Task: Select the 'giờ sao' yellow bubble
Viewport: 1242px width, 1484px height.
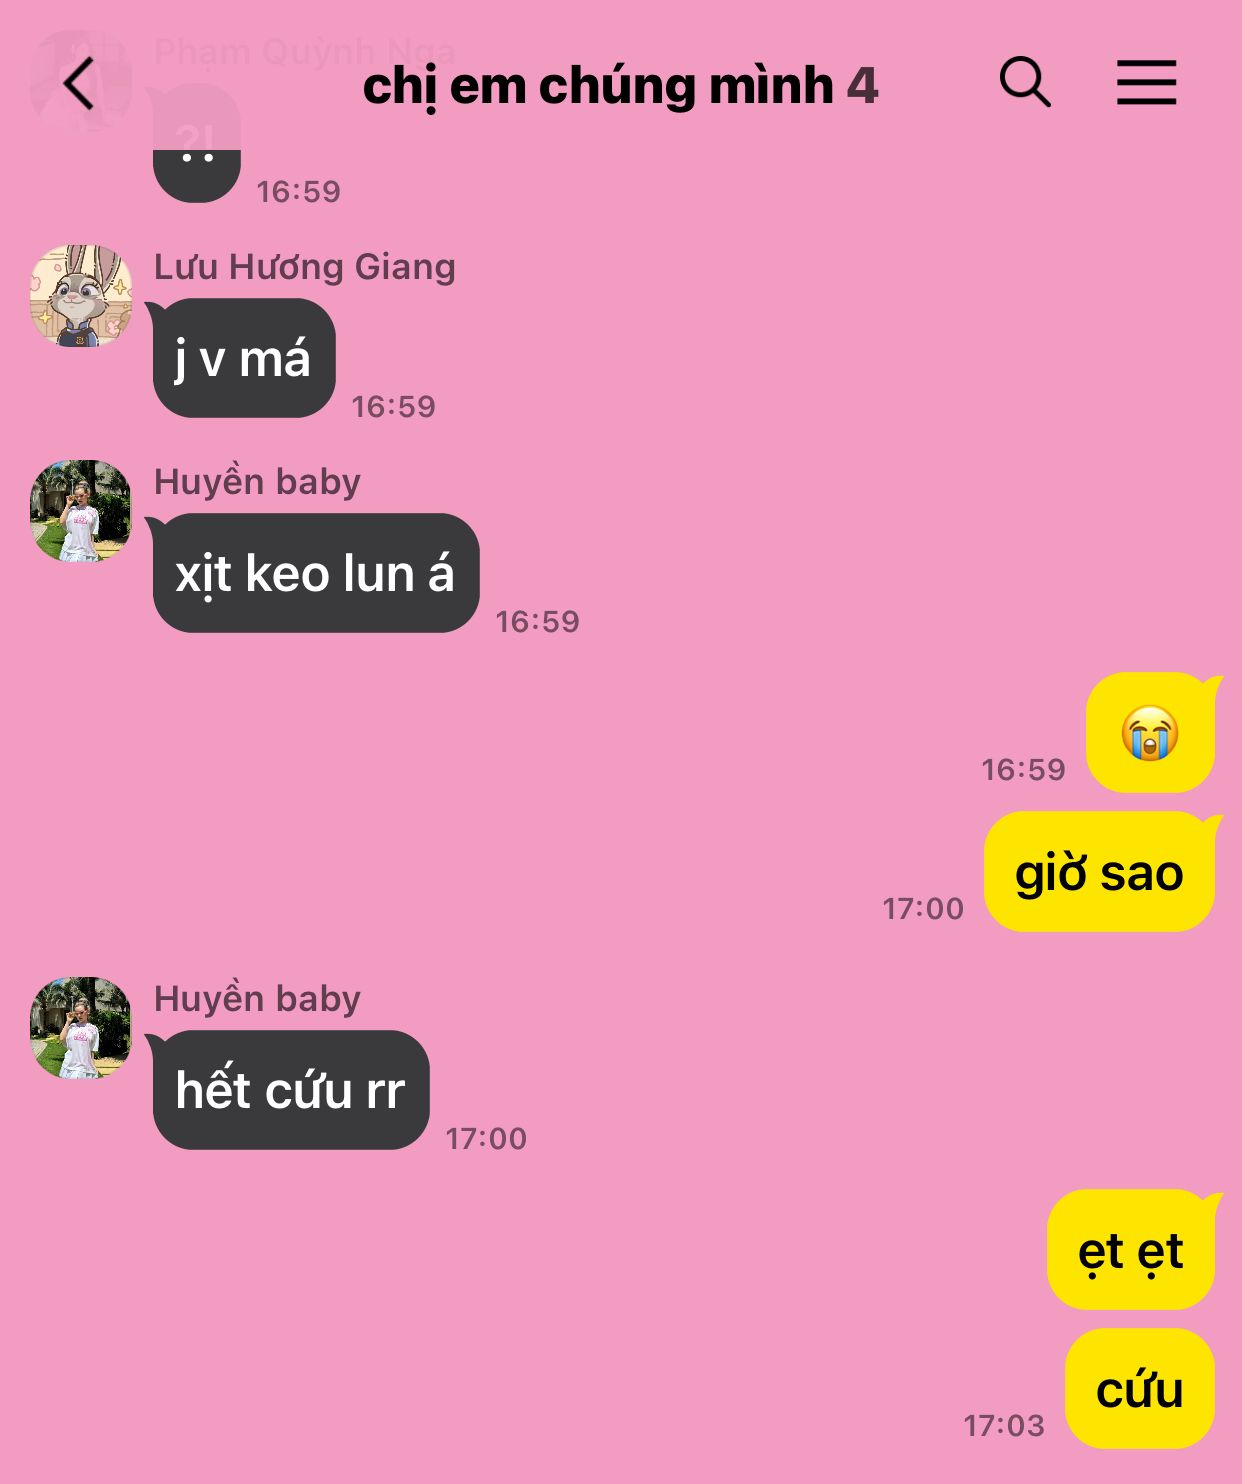Action: coord(1100,872)
